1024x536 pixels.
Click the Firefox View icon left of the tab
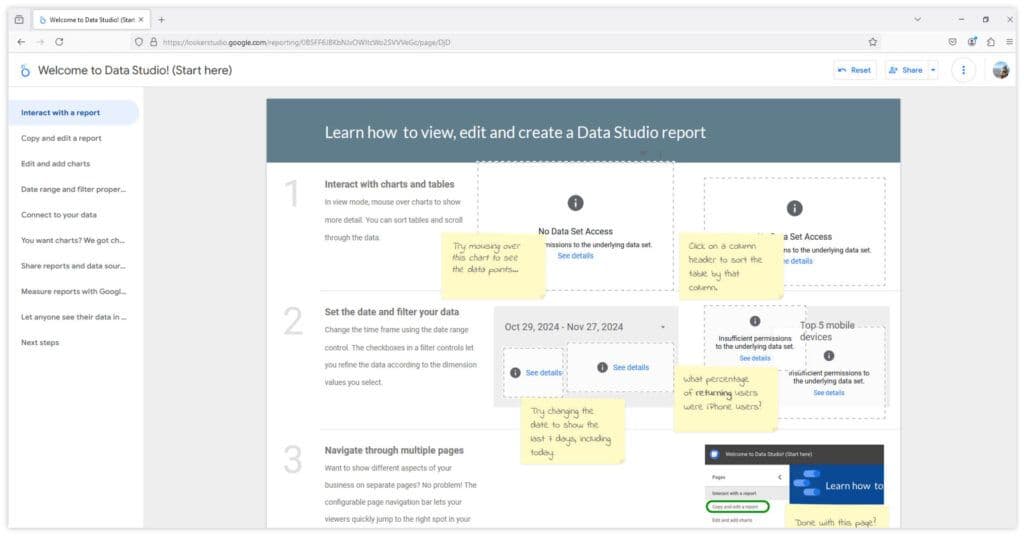point(19,20)
